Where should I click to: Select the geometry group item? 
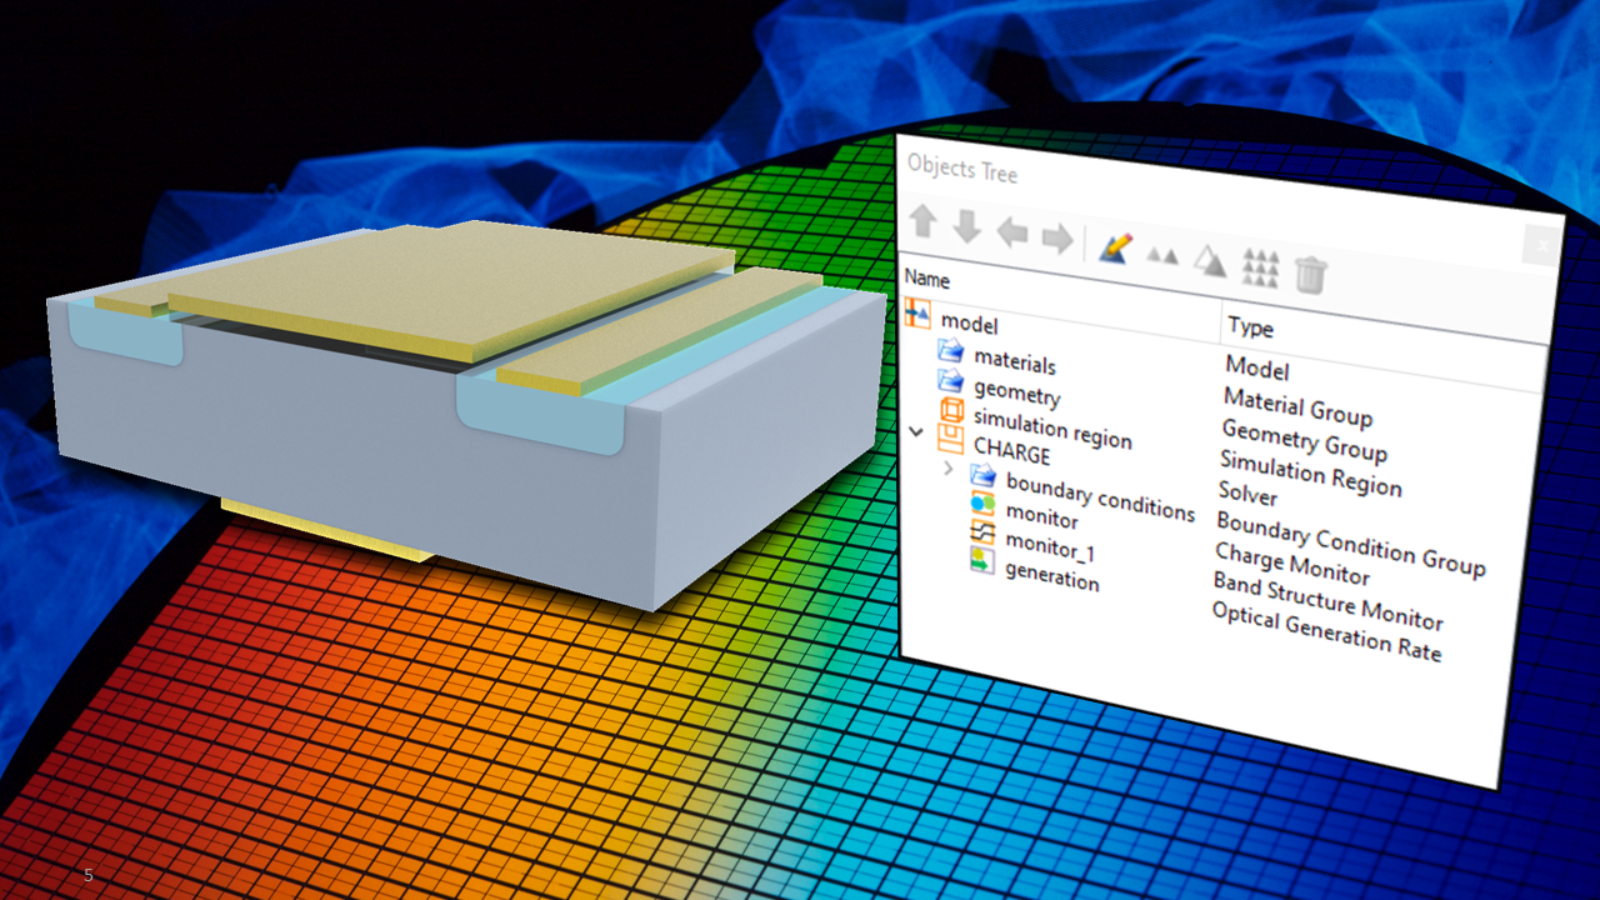[1016, 392]
